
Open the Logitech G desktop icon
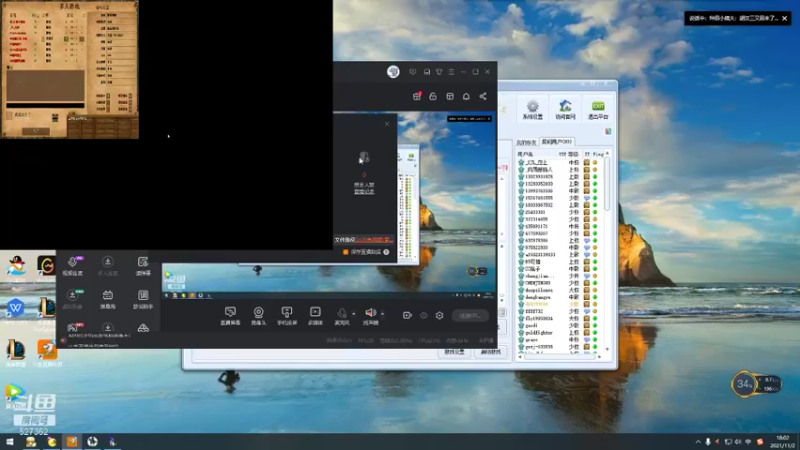(x=46, y=268)
